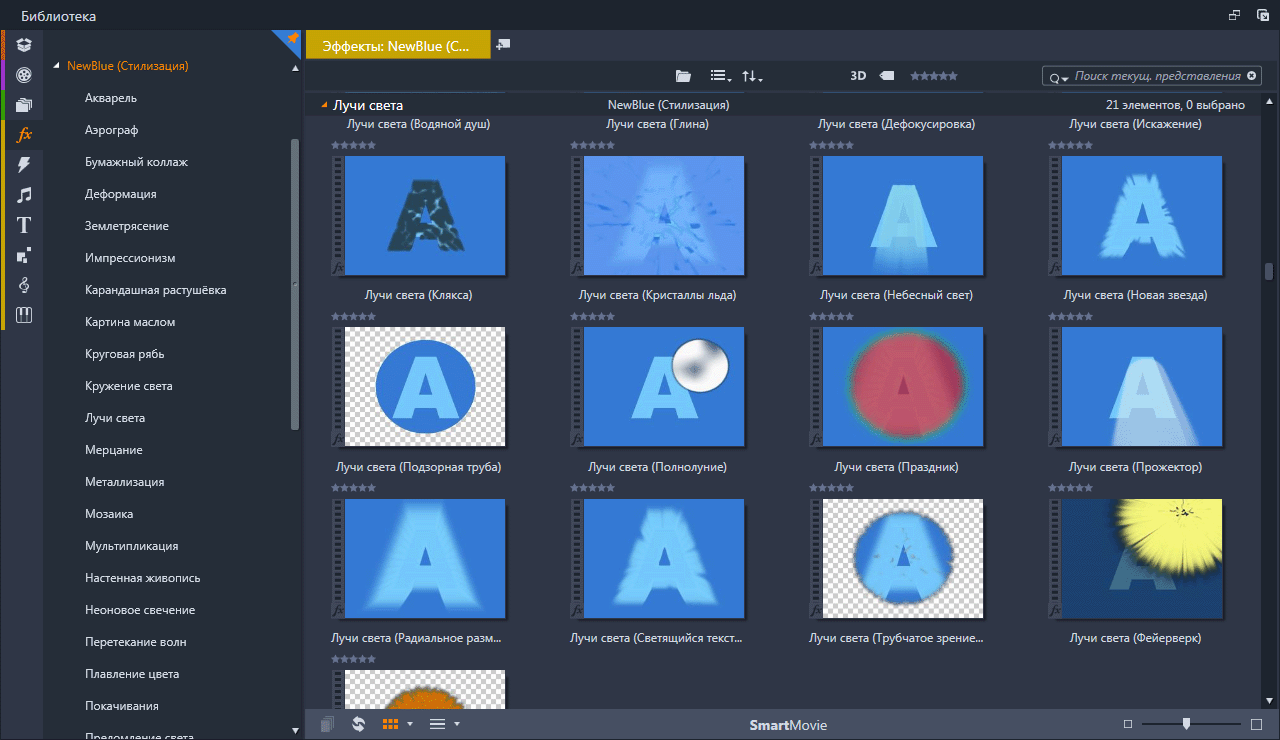1280x740 pixels.
Task: Select Лучи света in the tree
Action: (115, 418)
